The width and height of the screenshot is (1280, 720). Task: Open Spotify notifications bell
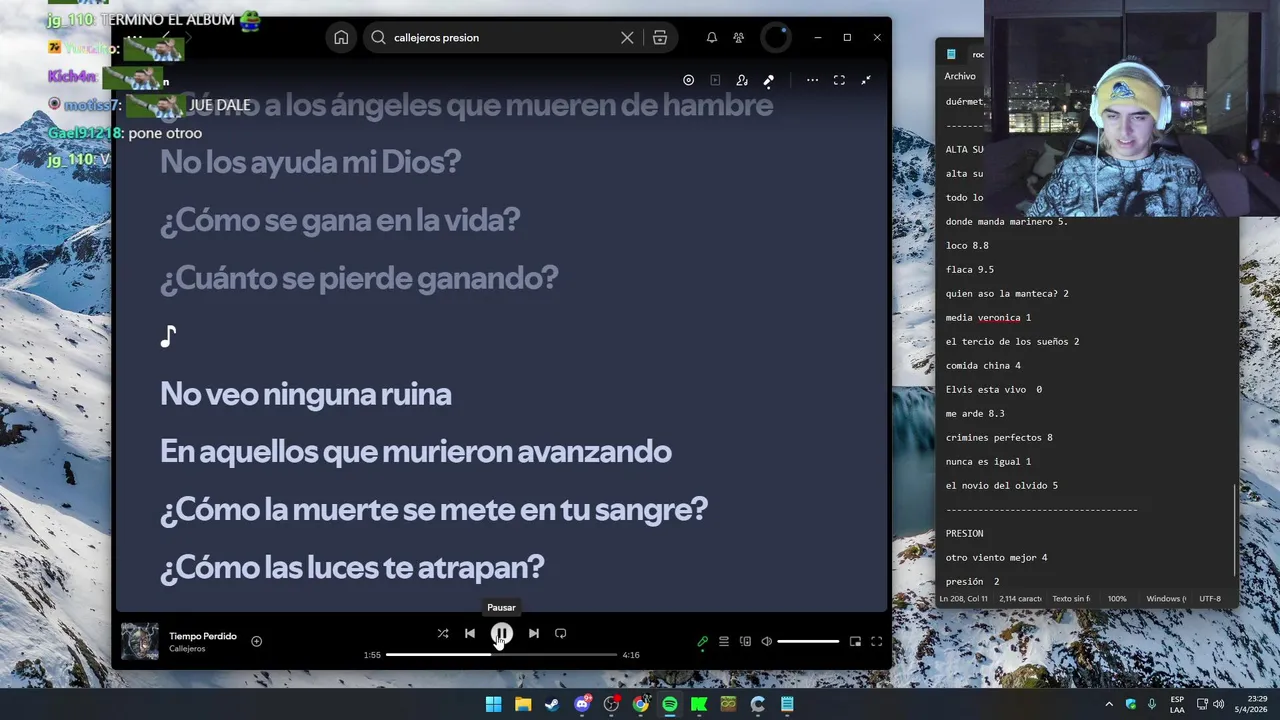click(x=712, y=37)
